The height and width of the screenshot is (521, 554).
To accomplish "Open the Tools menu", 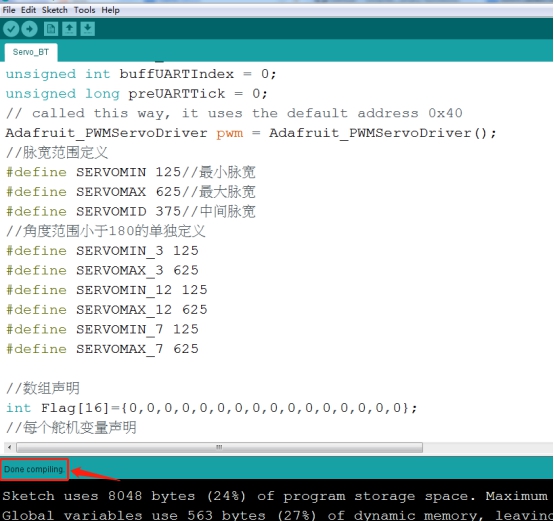I will tap(84, 10).
